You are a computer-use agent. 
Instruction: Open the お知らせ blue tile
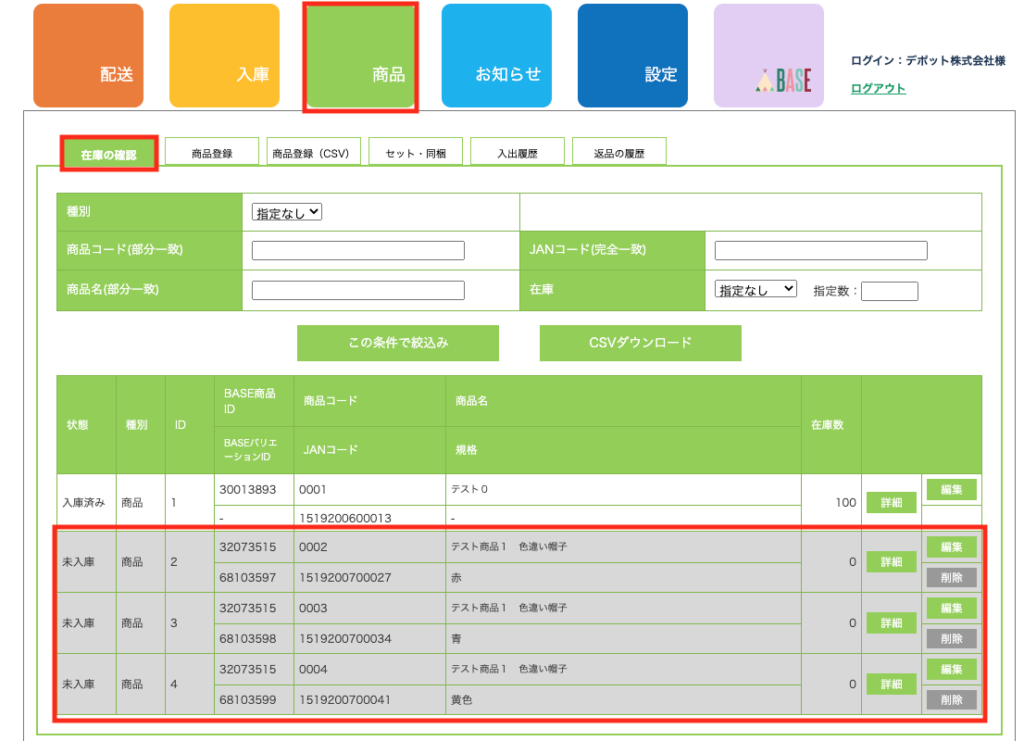point(496,56)
